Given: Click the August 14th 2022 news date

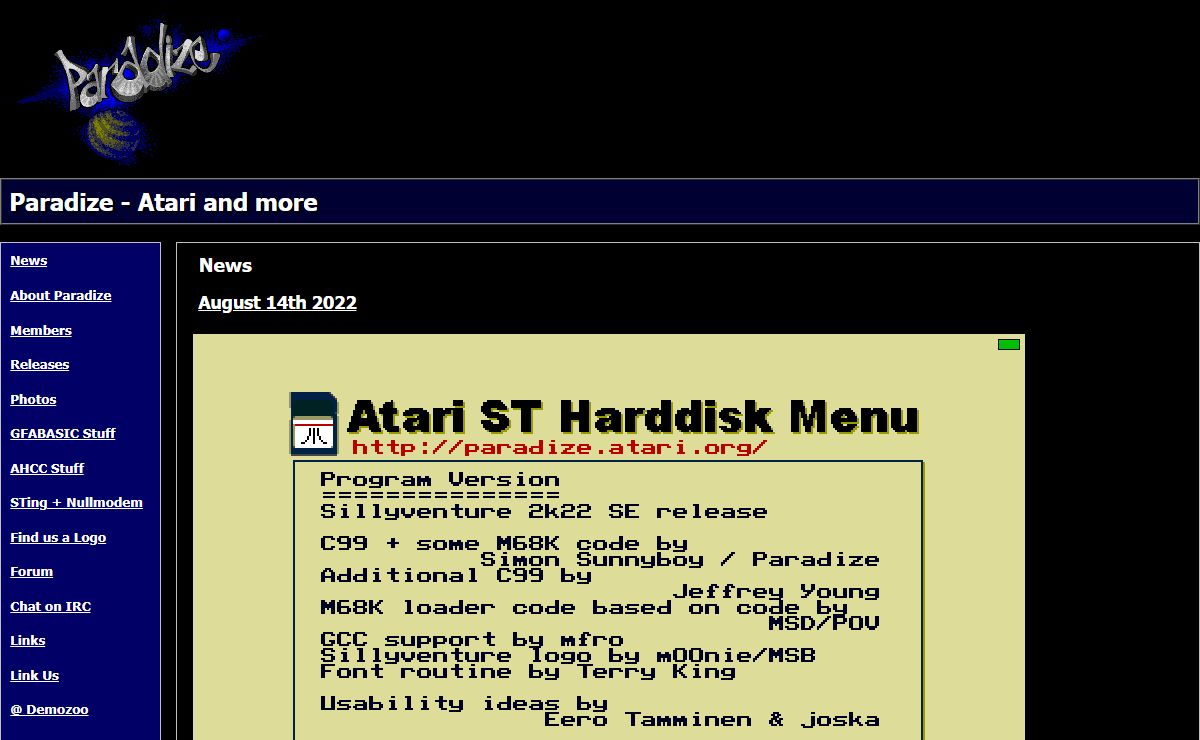Looking at the screenshot, I should pyautogui.click(x=277, y=303).
